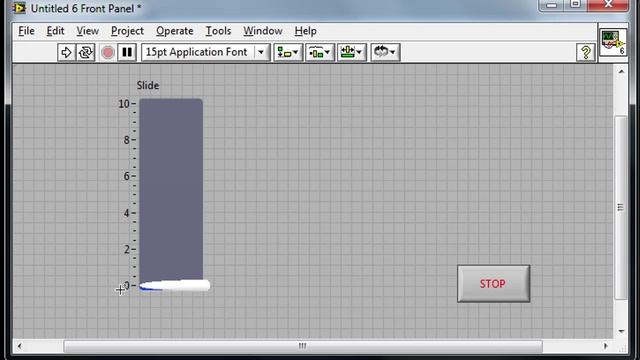
Task: Click the Slide label text
Action: pos(148,86)
